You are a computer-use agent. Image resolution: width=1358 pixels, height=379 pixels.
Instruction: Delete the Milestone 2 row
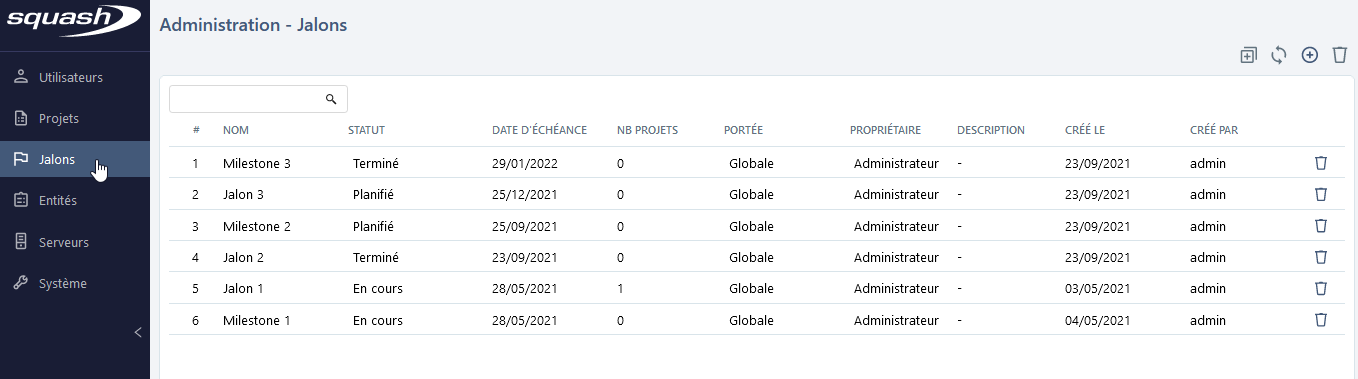tap(1320, 226)
